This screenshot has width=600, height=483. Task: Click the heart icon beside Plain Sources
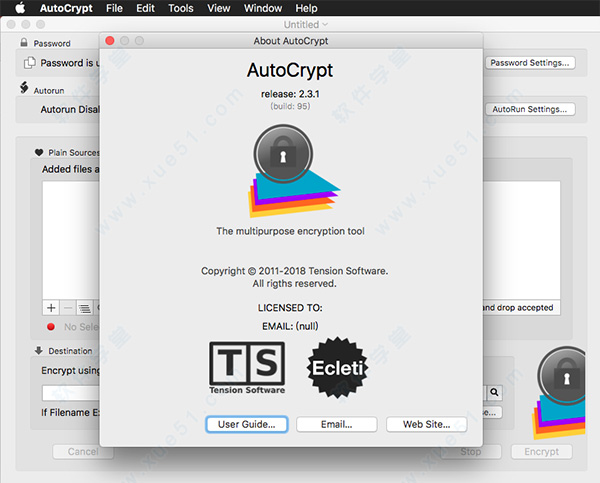pyautogui.click(x=39, y=152)
